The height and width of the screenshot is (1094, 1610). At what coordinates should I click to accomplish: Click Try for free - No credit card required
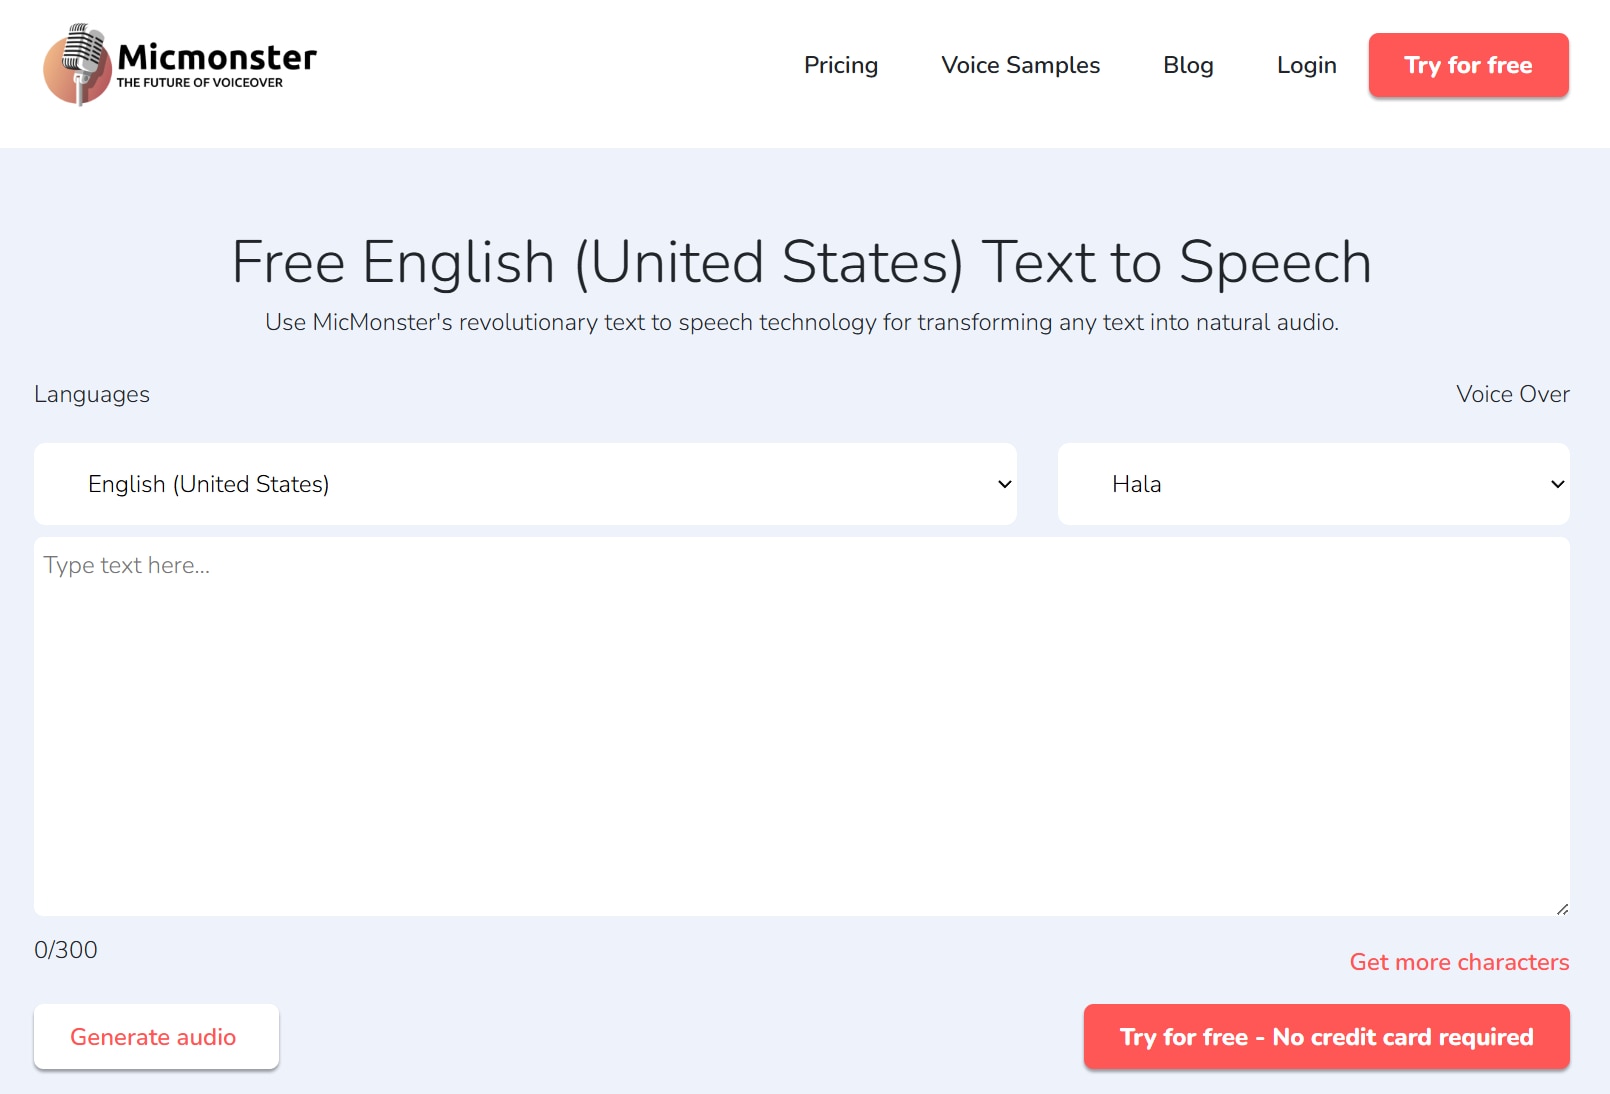pyautogui.click(x=1326, y=1036)
